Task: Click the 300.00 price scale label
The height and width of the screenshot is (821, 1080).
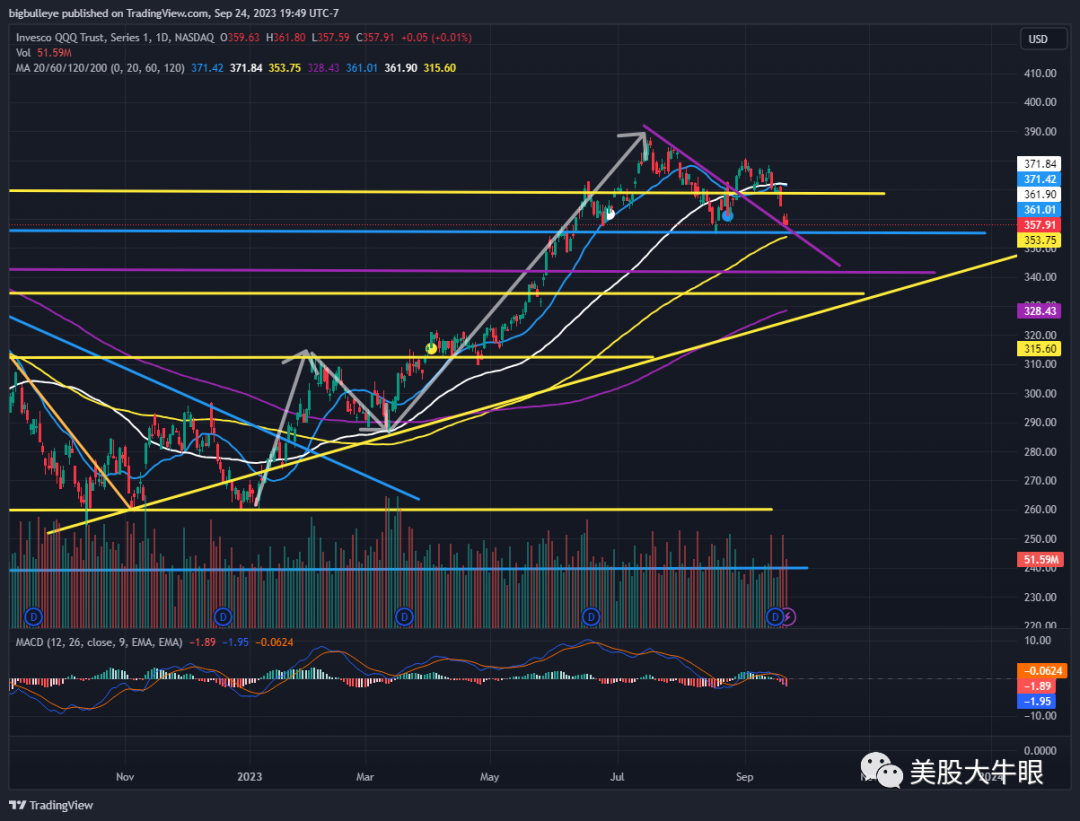Action: point(1040,394)
